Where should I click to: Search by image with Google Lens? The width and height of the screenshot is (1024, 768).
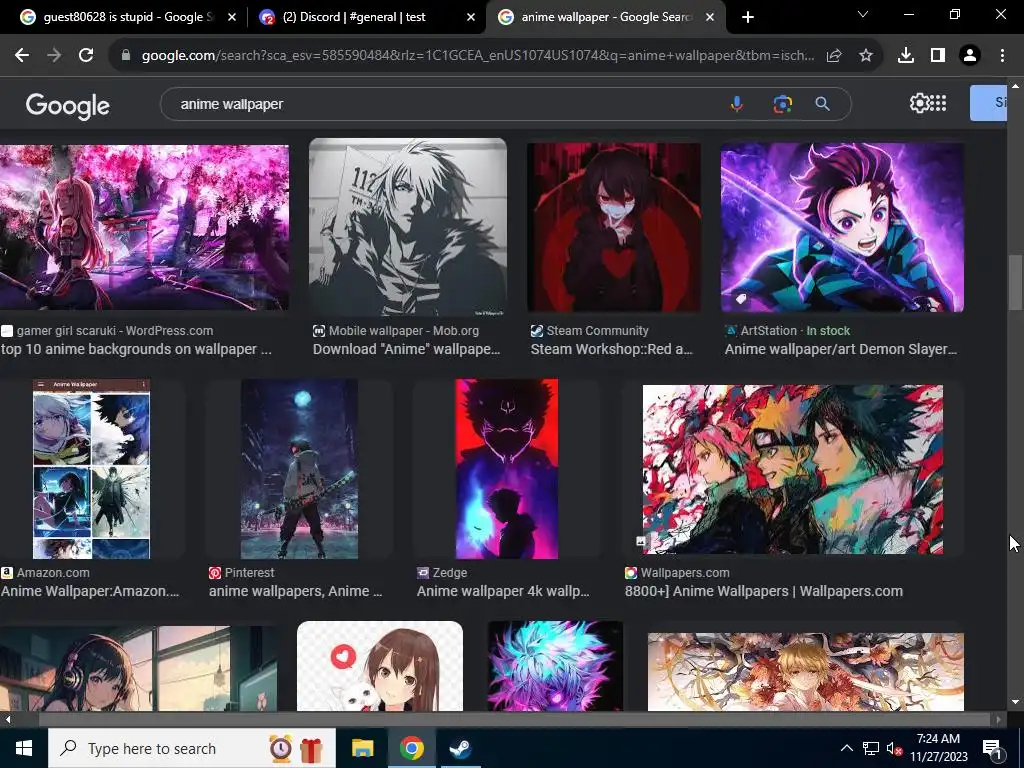coord(782,104)
